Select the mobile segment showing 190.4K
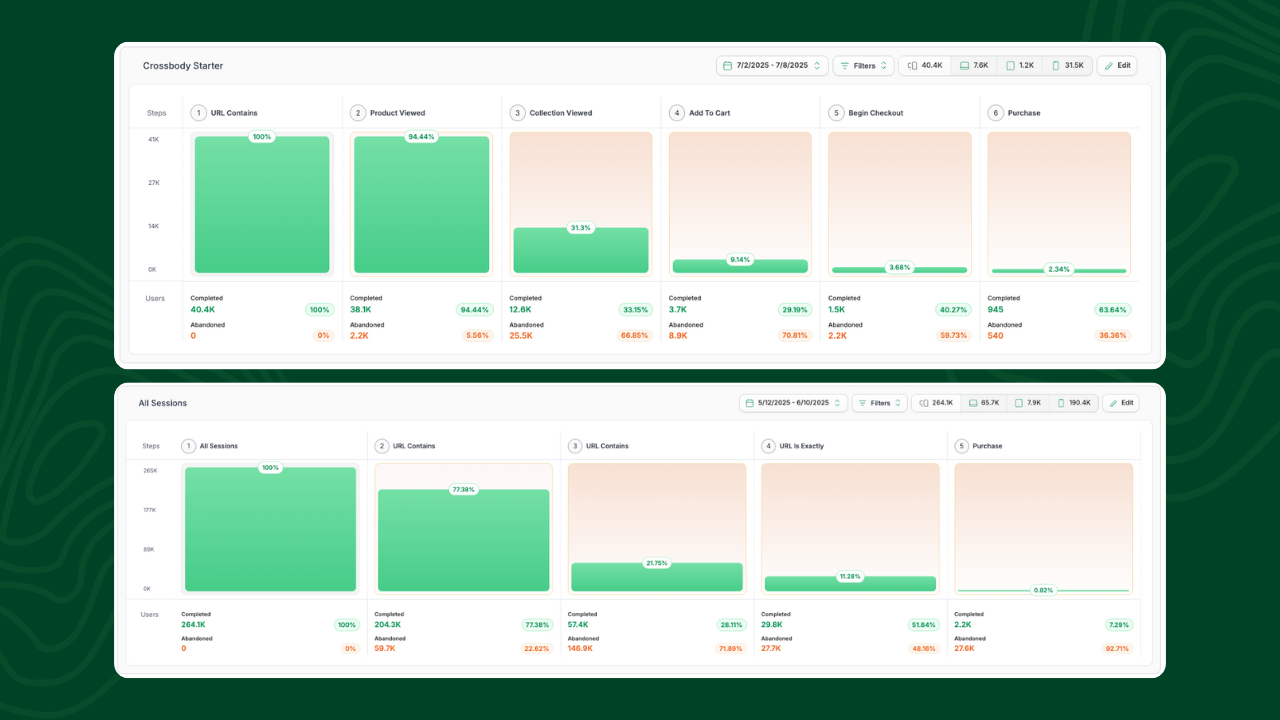1280x720 pixels. click(x=1073, y=403)
